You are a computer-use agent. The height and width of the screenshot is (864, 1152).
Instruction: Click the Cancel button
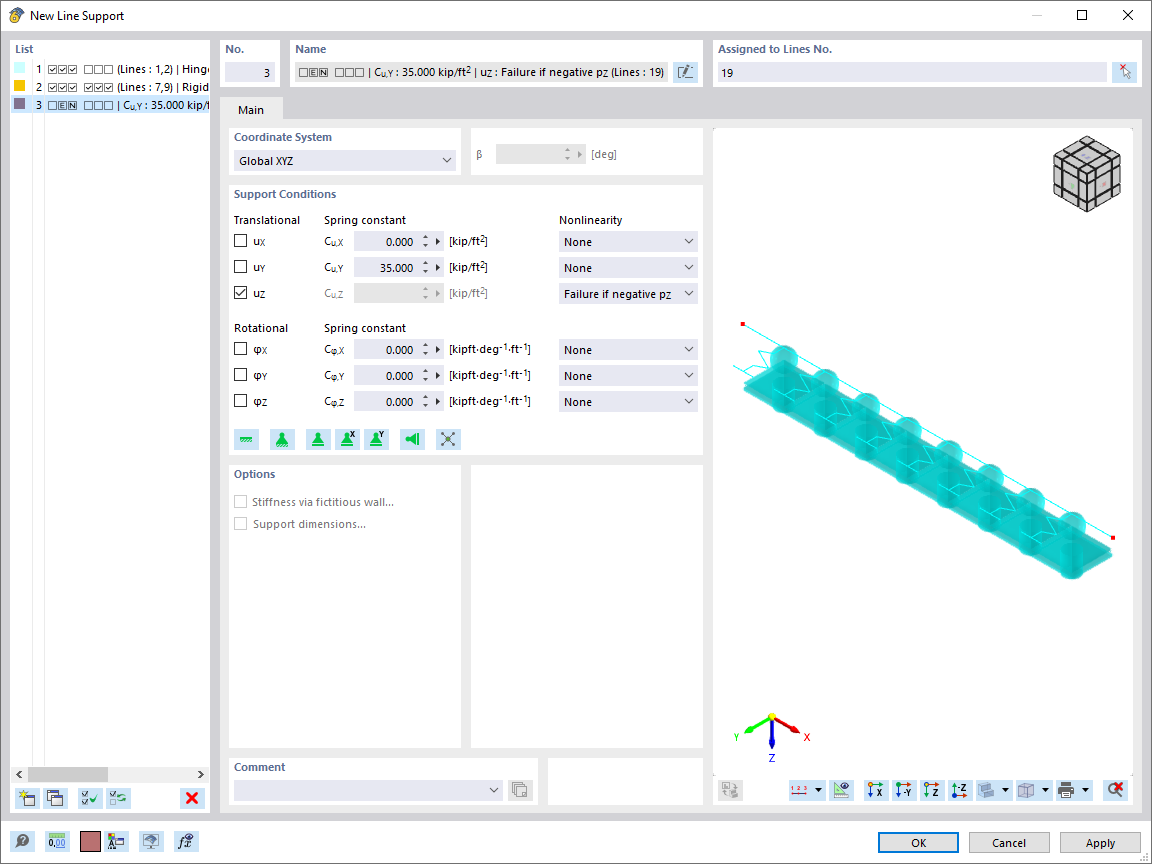pos(1009,843)
